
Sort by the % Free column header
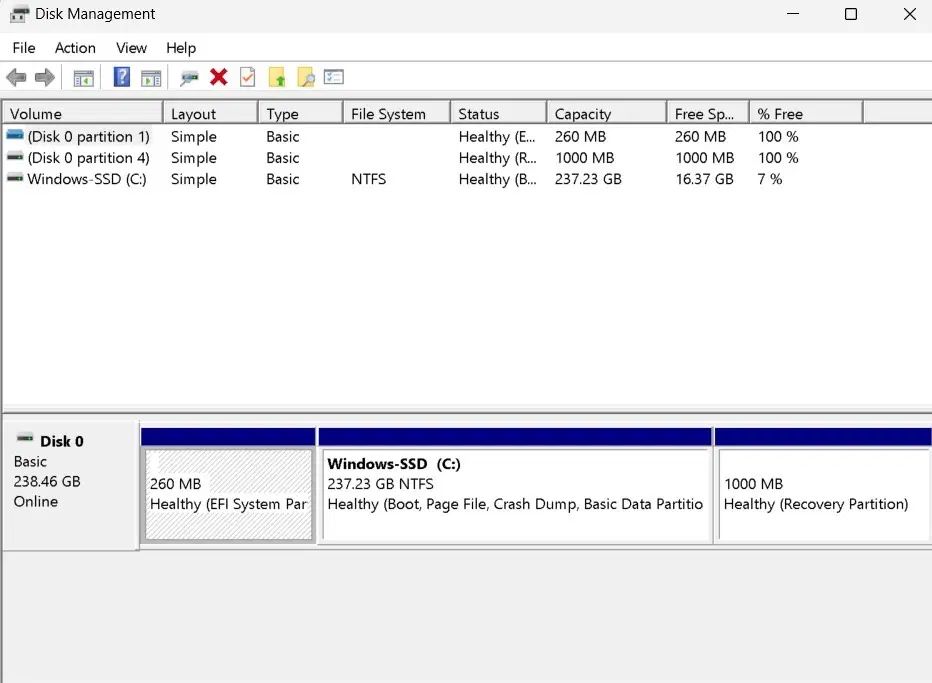coord(806,114)
